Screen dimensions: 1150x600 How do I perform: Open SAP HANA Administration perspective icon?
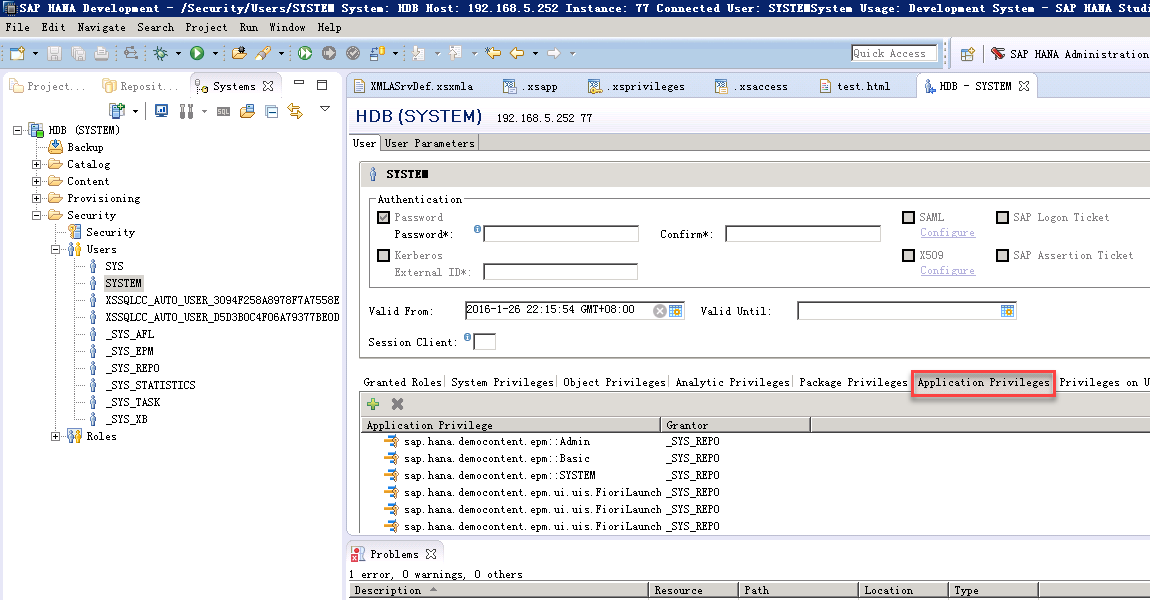[997, 54]
